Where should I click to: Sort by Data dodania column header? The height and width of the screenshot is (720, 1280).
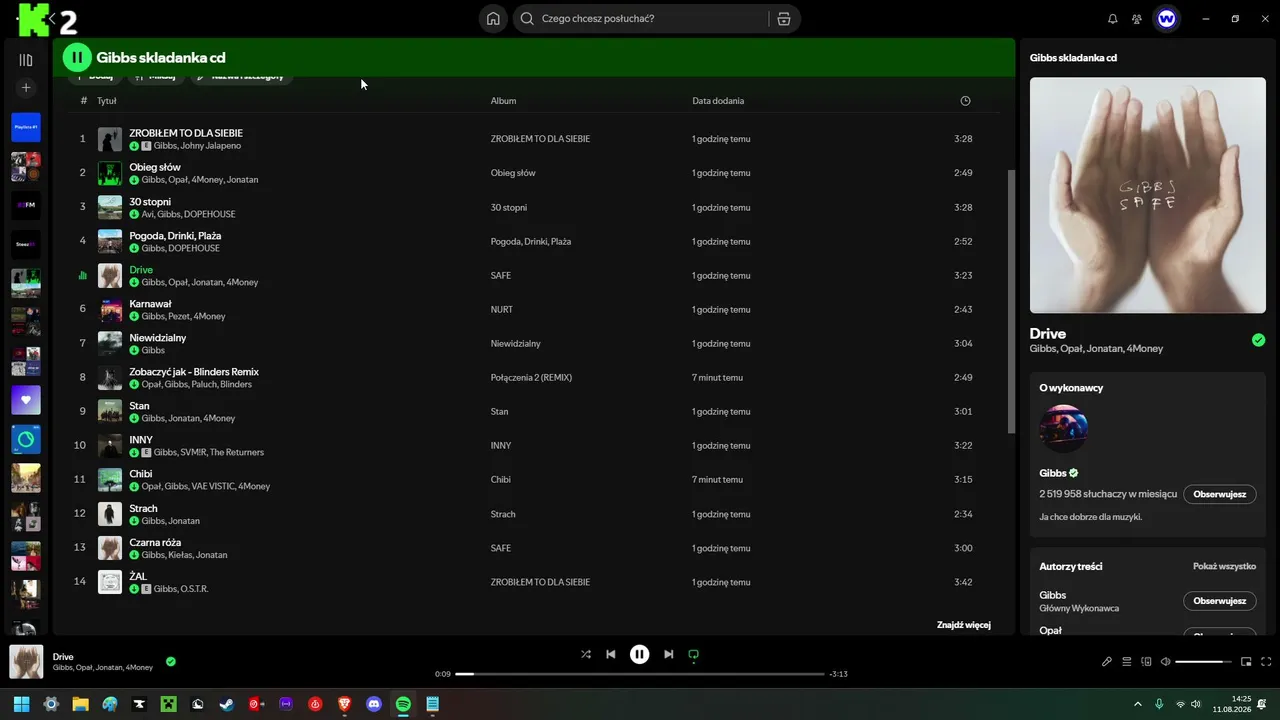click(x=718, y=101)
